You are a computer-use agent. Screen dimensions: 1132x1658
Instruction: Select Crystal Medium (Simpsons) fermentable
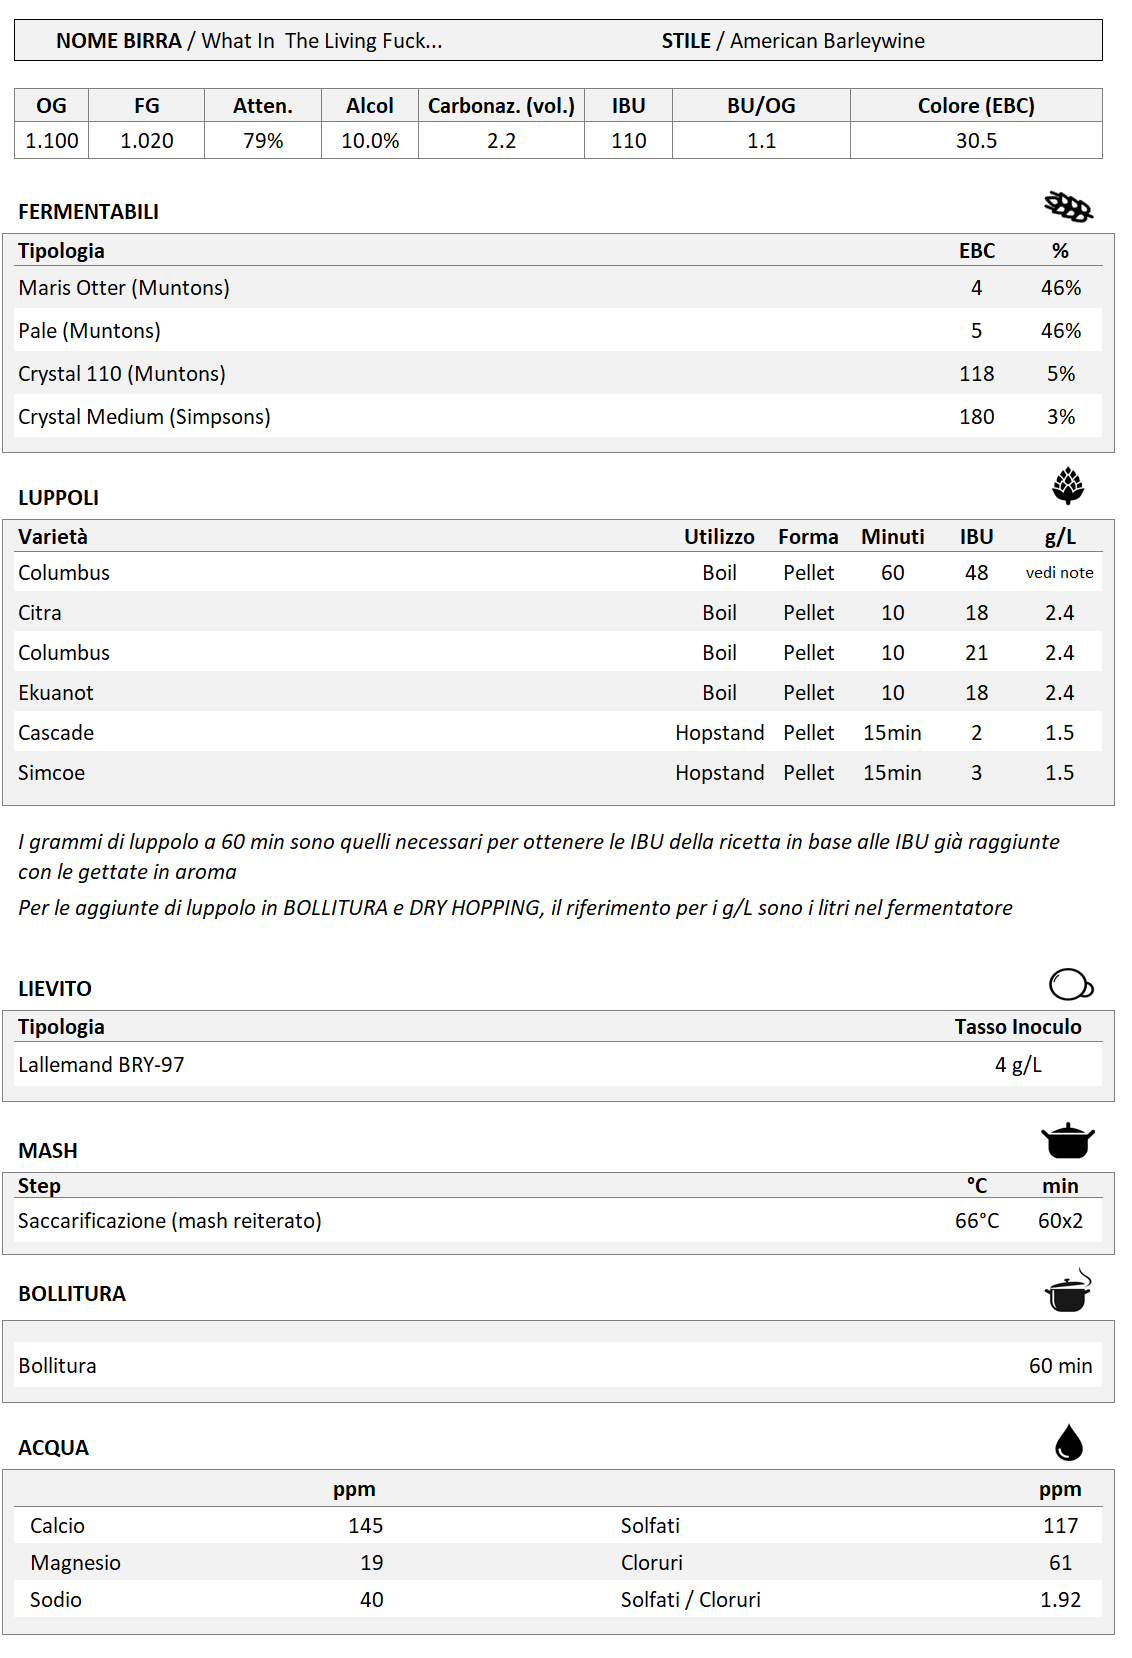(144, 417)
